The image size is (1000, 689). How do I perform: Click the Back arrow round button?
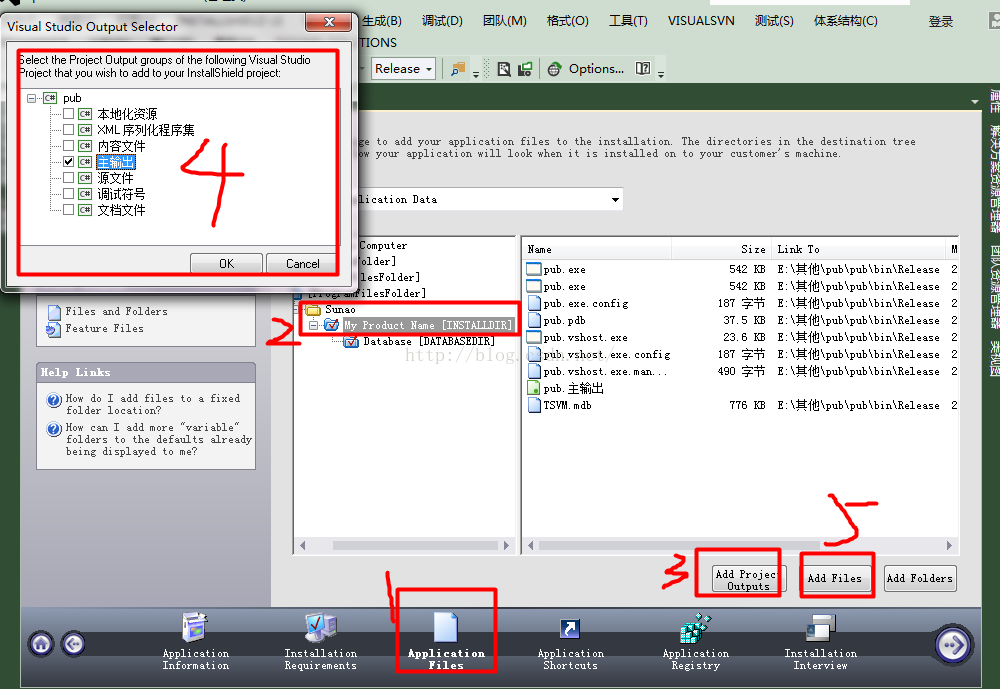73,644
